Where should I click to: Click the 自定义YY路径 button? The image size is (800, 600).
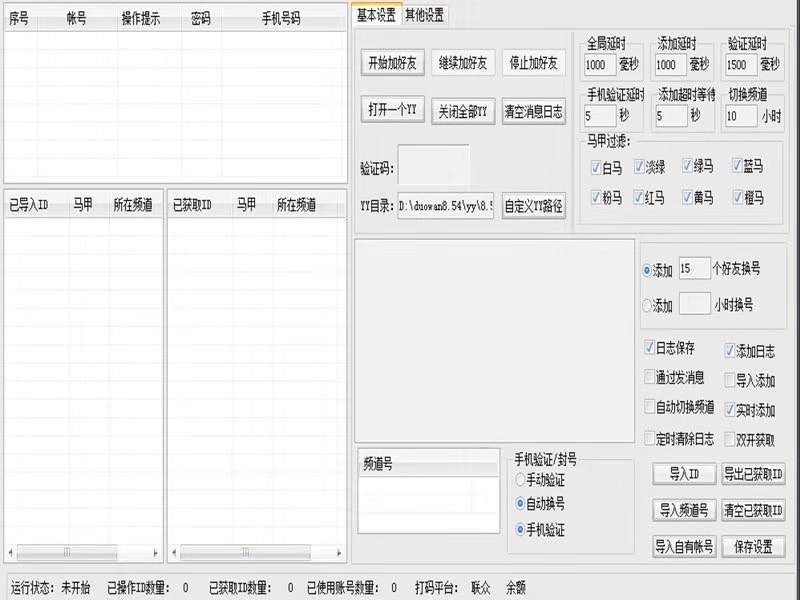534,206
